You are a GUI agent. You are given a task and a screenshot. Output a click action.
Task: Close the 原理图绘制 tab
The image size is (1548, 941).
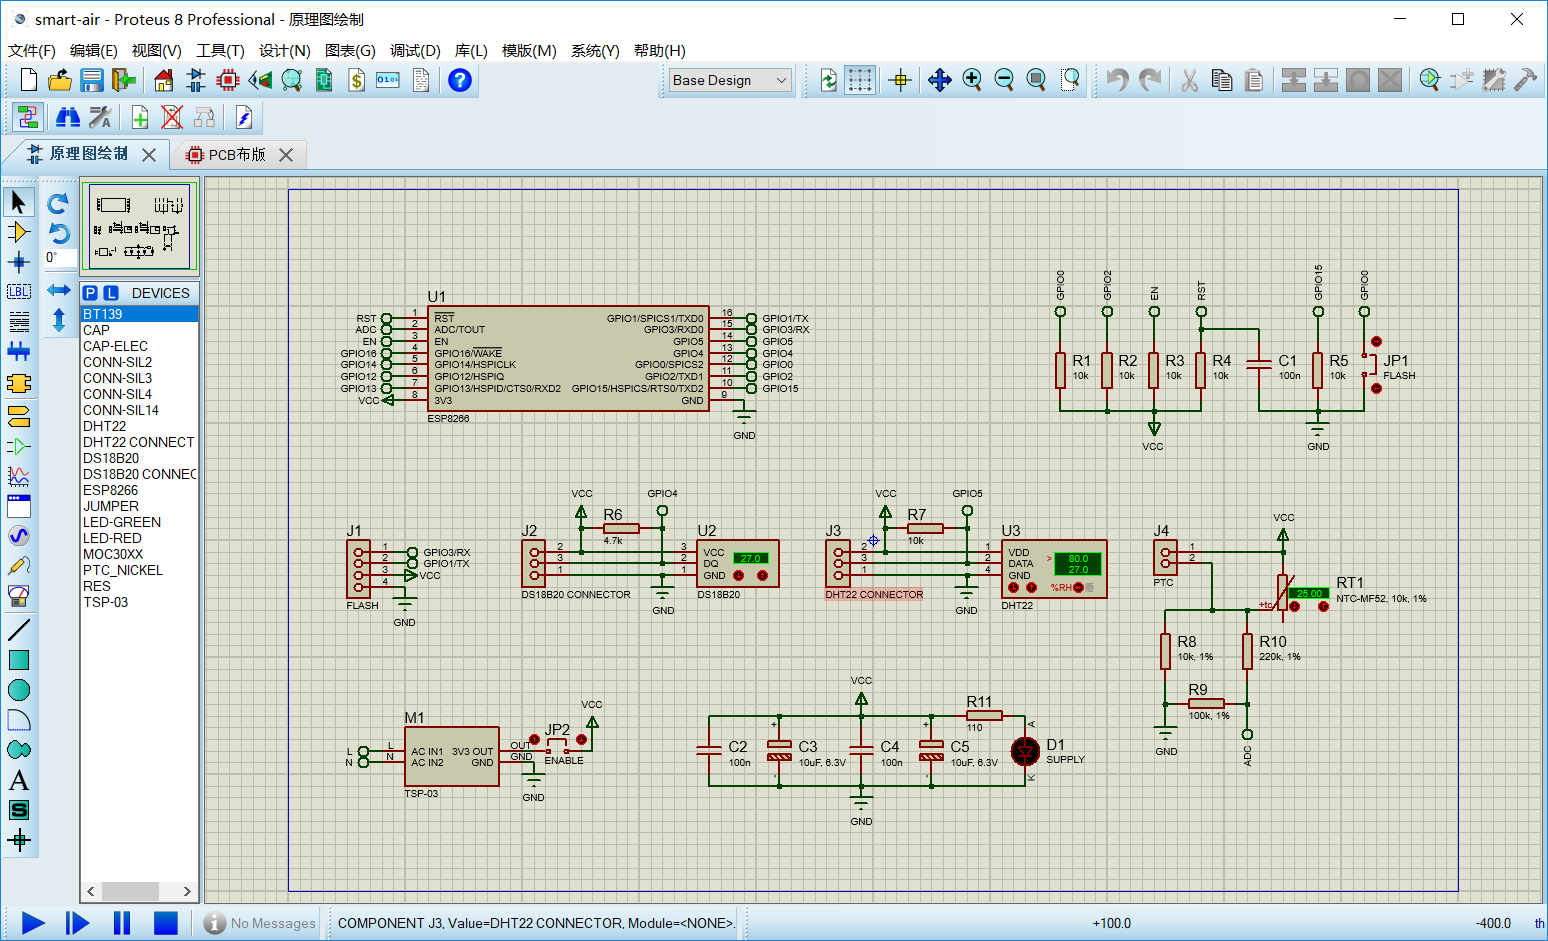click(x=149, y=154)
